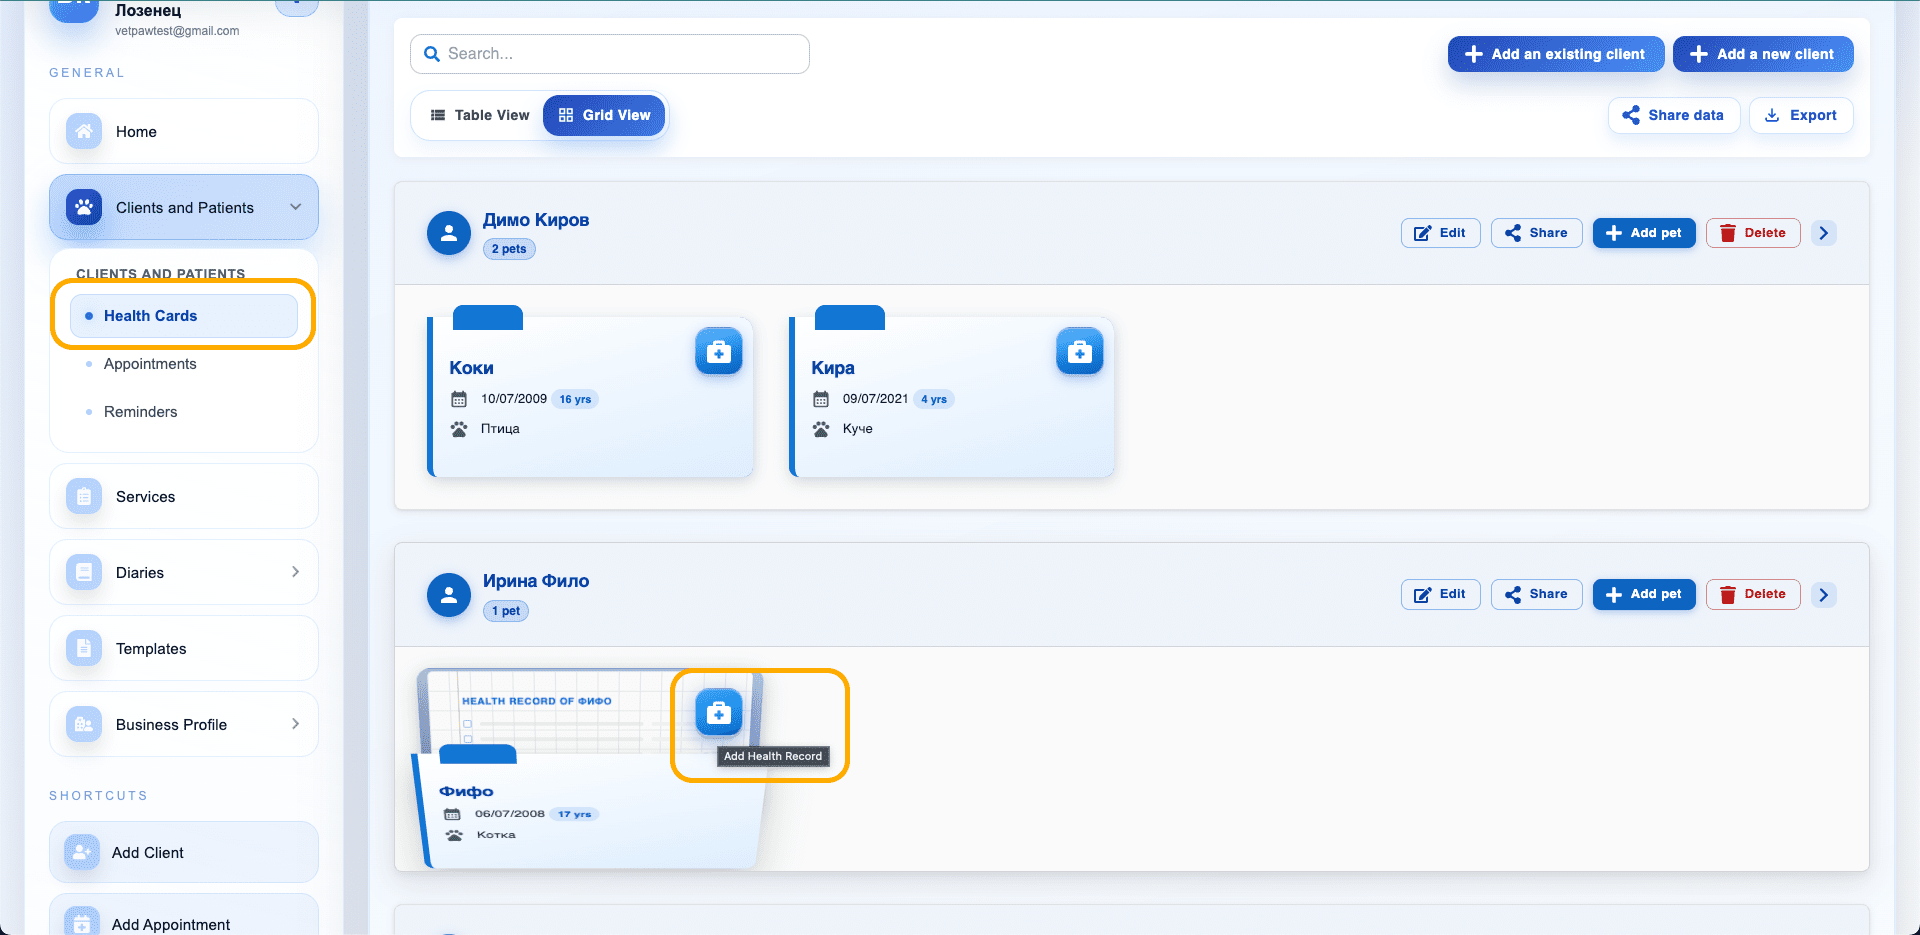Expand Ирина Фило details chevron
The height and width of the screenshot is (935, 1920).
tap(1824, 595)
